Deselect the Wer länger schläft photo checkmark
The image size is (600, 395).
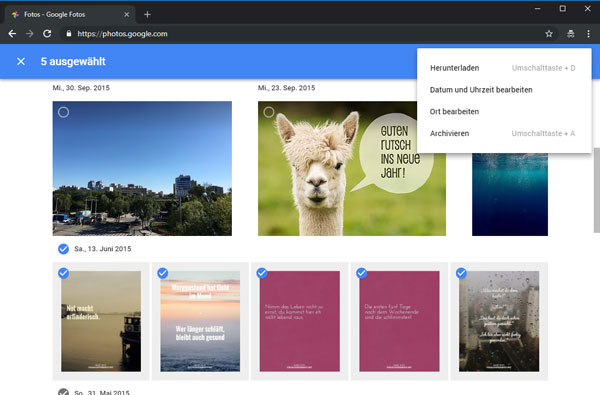click(x=163, y=273)
